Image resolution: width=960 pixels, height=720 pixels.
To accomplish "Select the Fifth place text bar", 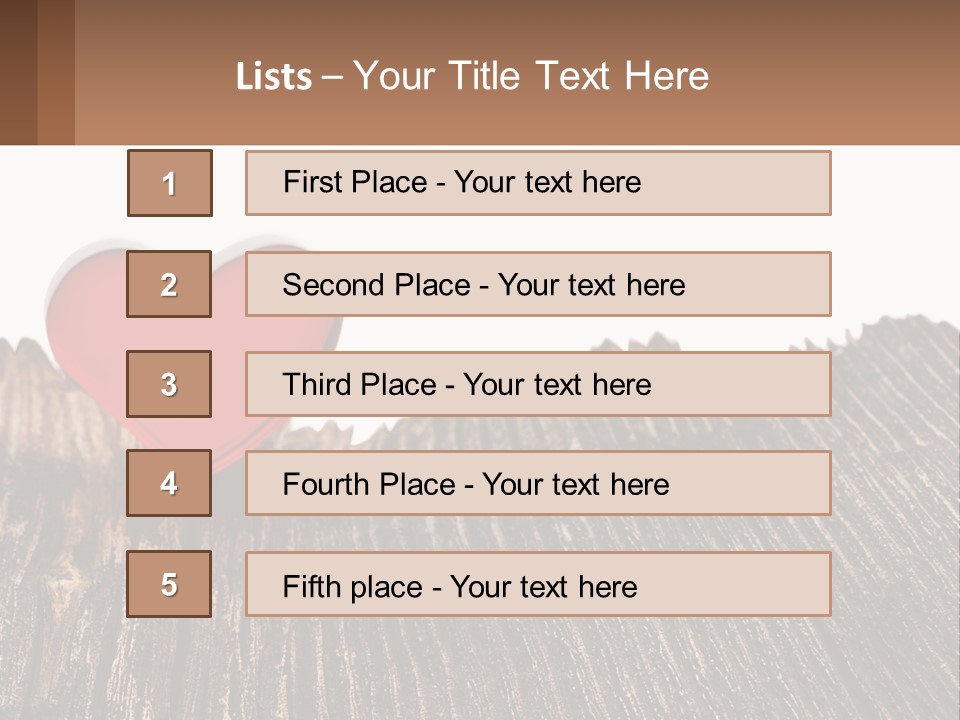I will [x=538, y=584].
